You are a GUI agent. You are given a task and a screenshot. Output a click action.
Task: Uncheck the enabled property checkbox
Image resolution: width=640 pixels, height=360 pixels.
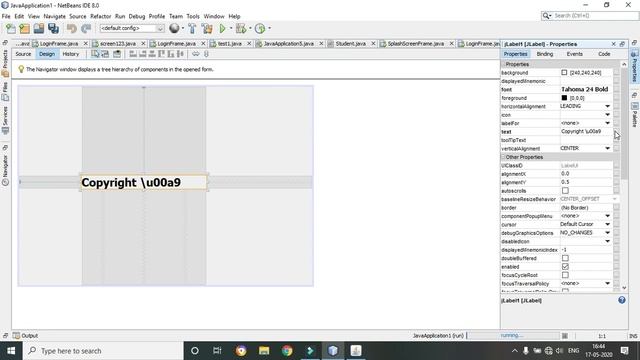tap(565, 267)
